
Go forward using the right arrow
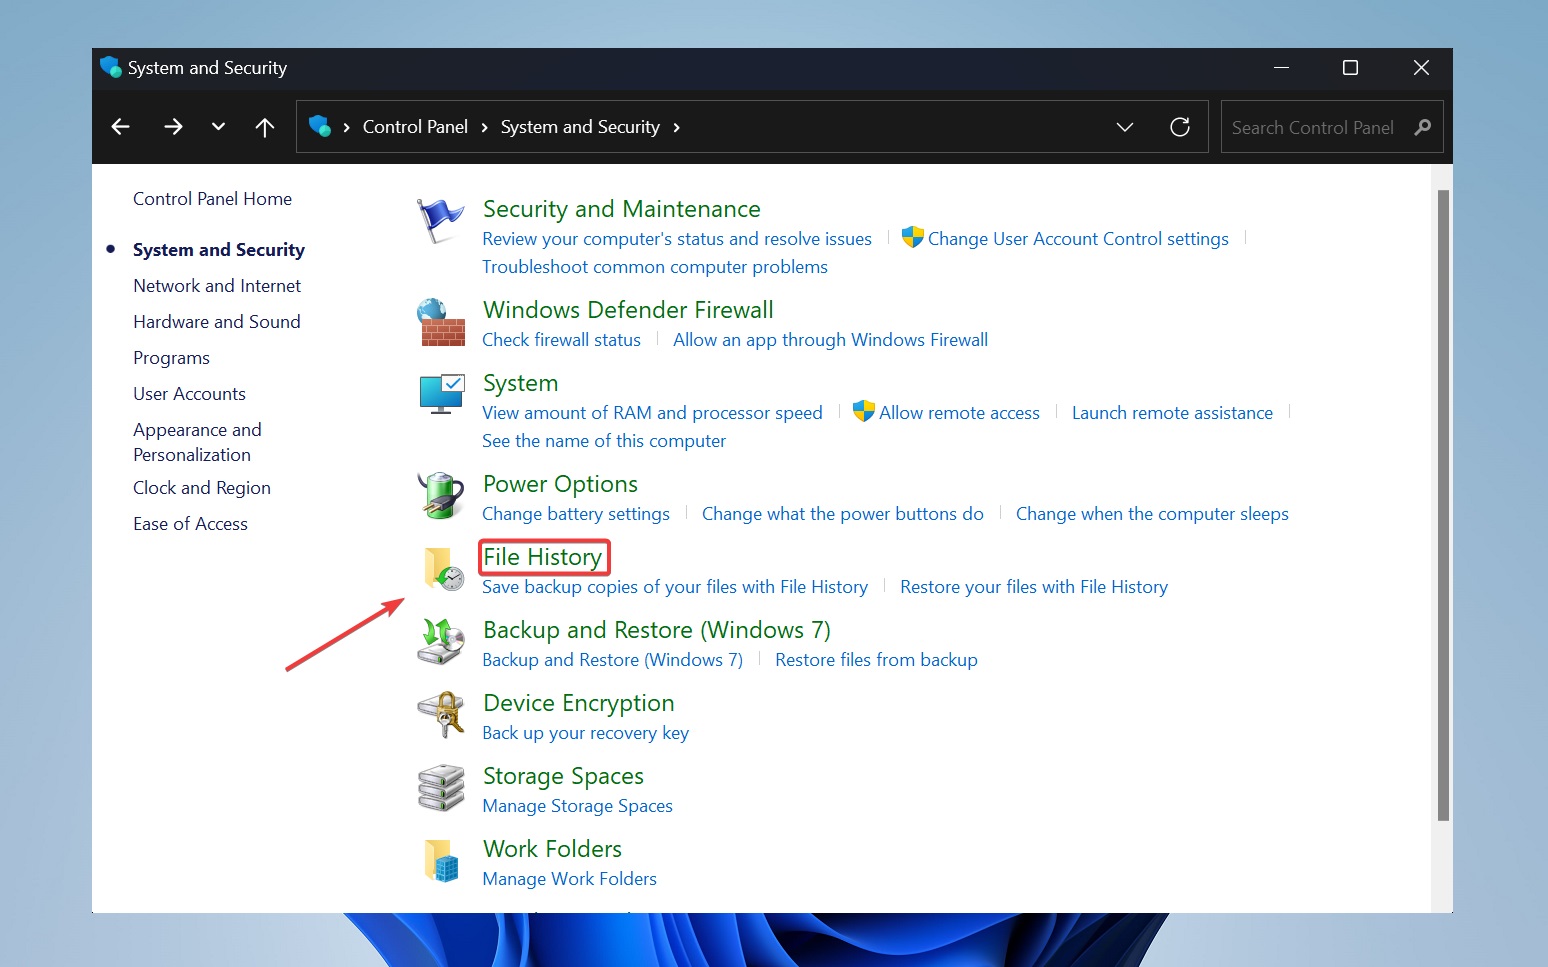click(173, 127)
